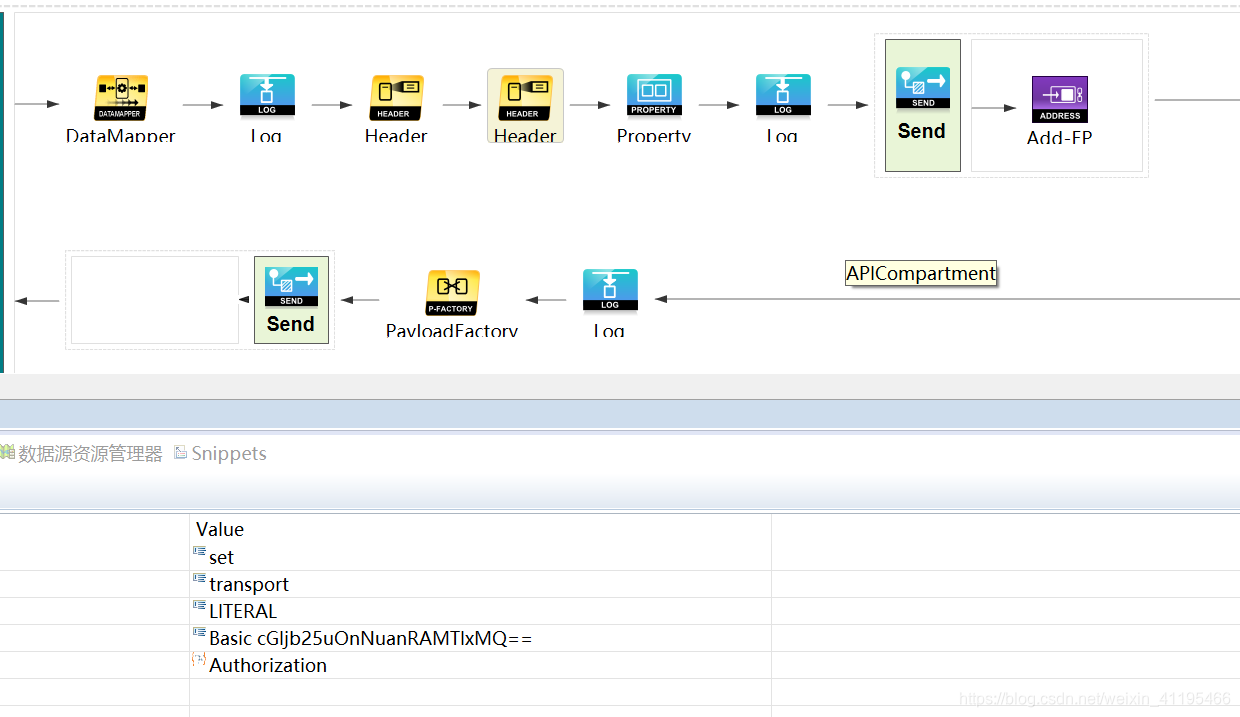The width and height of the screenshot is (1240, 717).
Task: Open the Add-FP address component icon
Action: tap(1059, 100)
